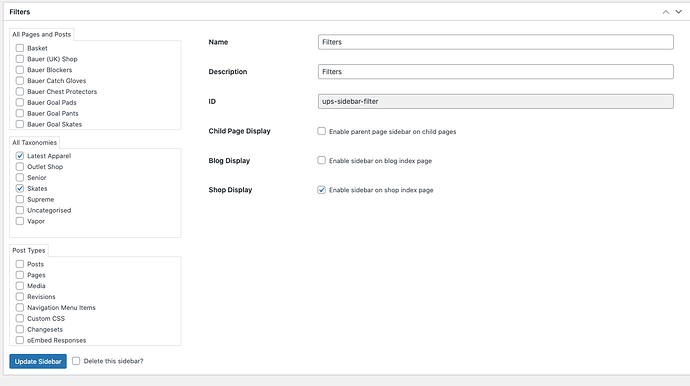Select the Bauer Goal Pads checkbox

click(x=20, y=103)
